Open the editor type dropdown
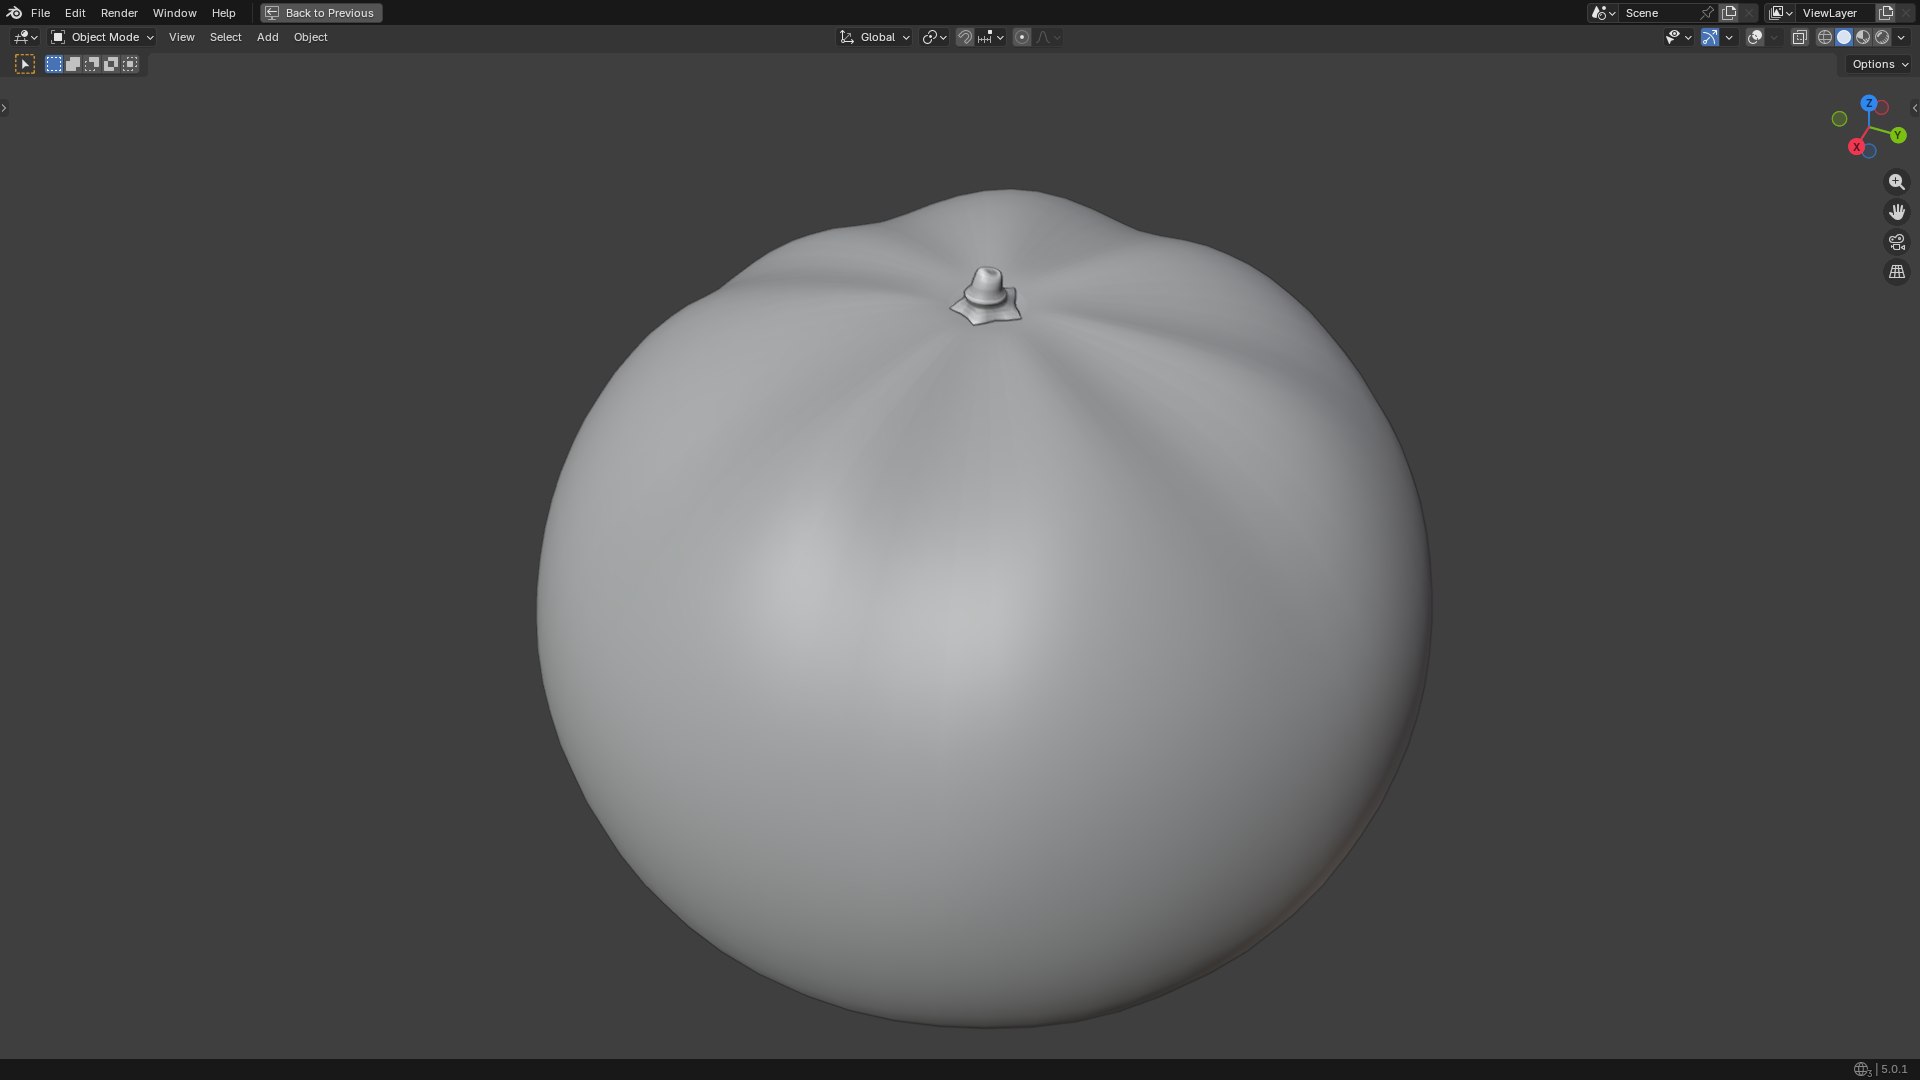Viewport: 1920px width, 1080px height. (x=25, y=37)
